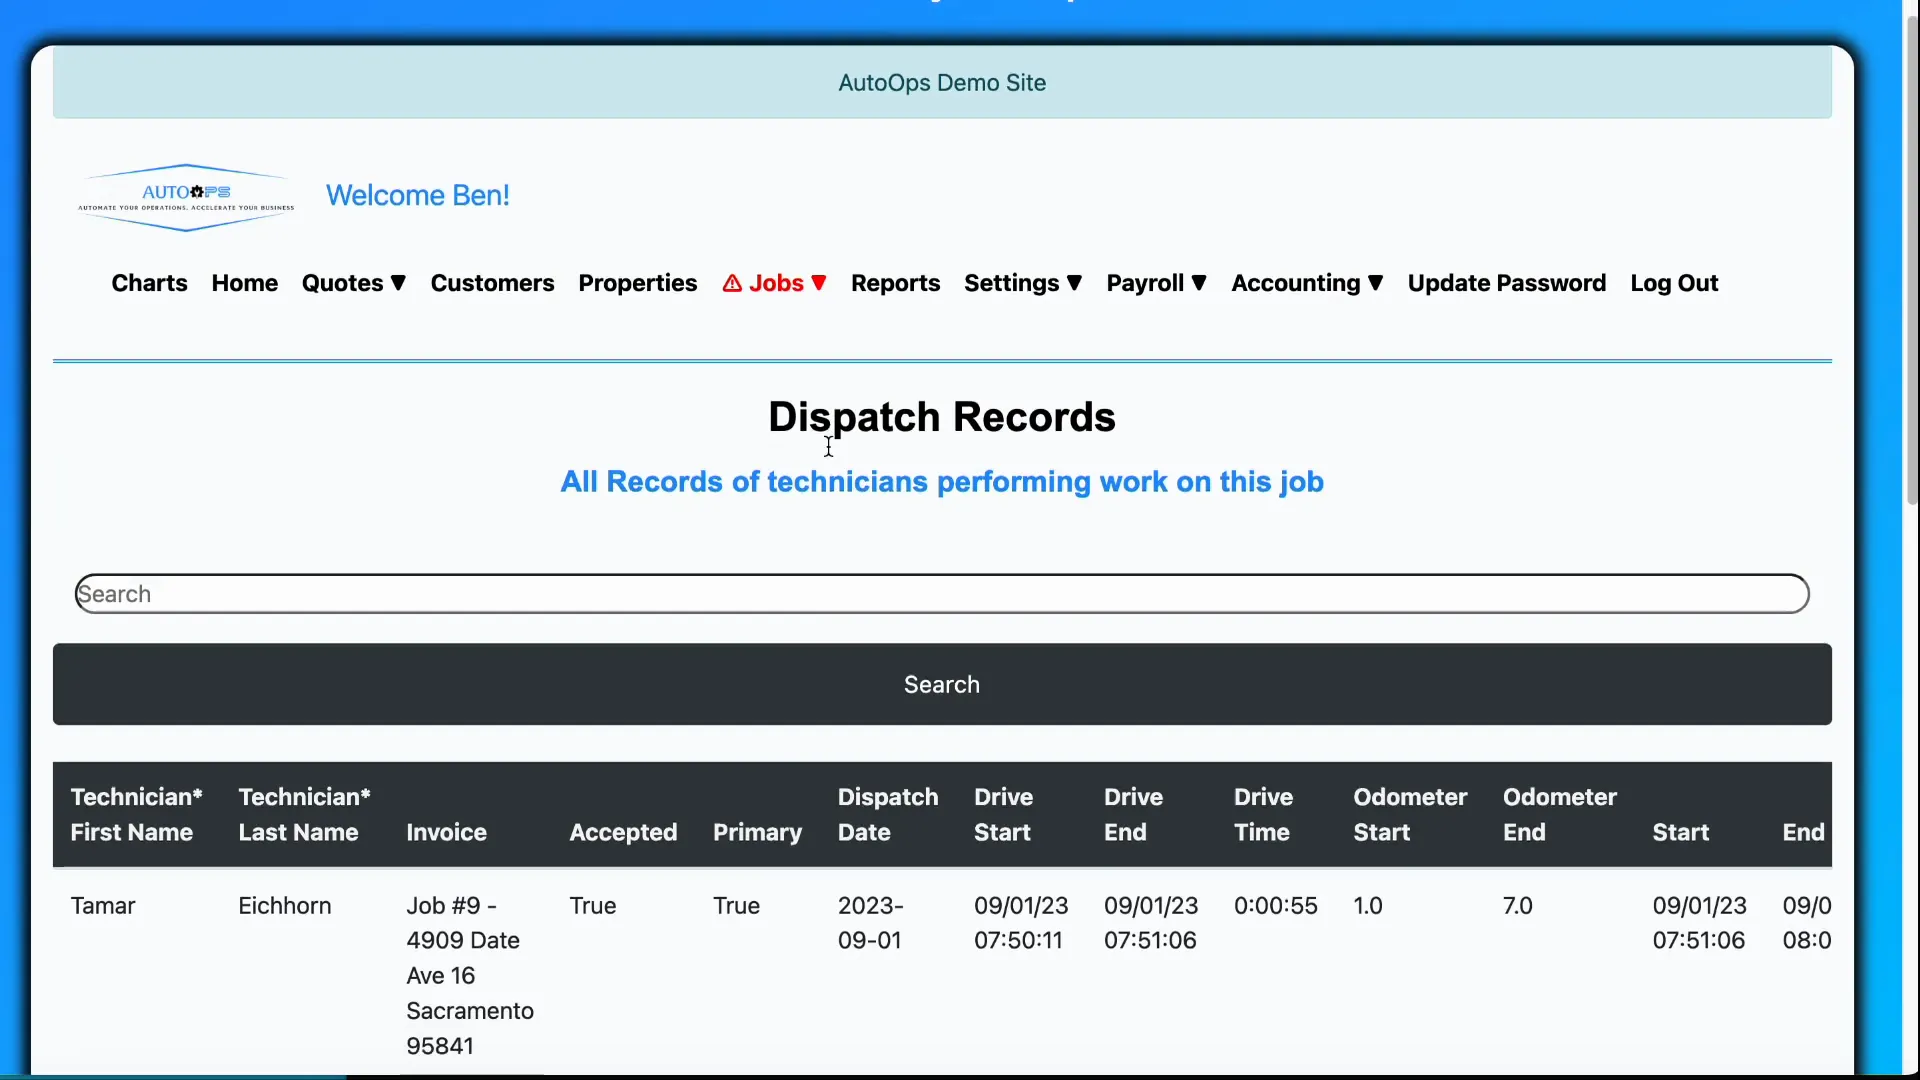Viewport: 1920px width, 1080px height.
Task: Select the Customers menu item
Action: (x=492, y=283)
